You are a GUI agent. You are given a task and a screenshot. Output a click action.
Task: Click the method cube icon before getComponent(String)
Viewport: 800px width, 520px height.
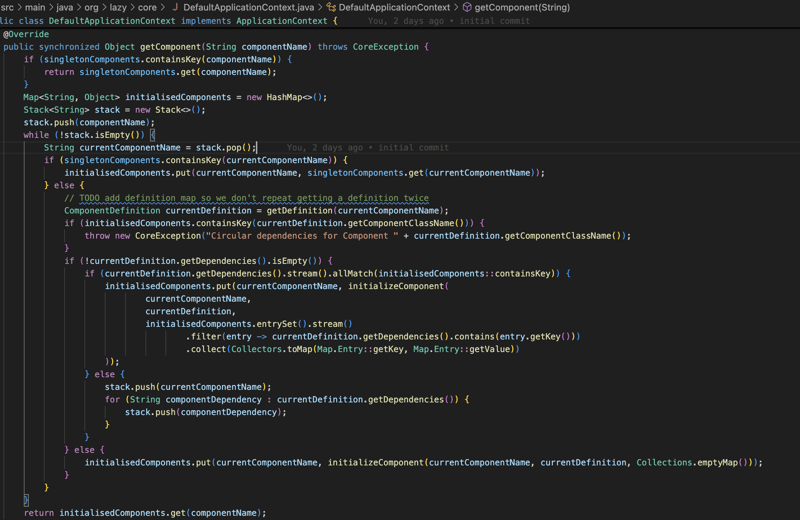click(467, 7)
